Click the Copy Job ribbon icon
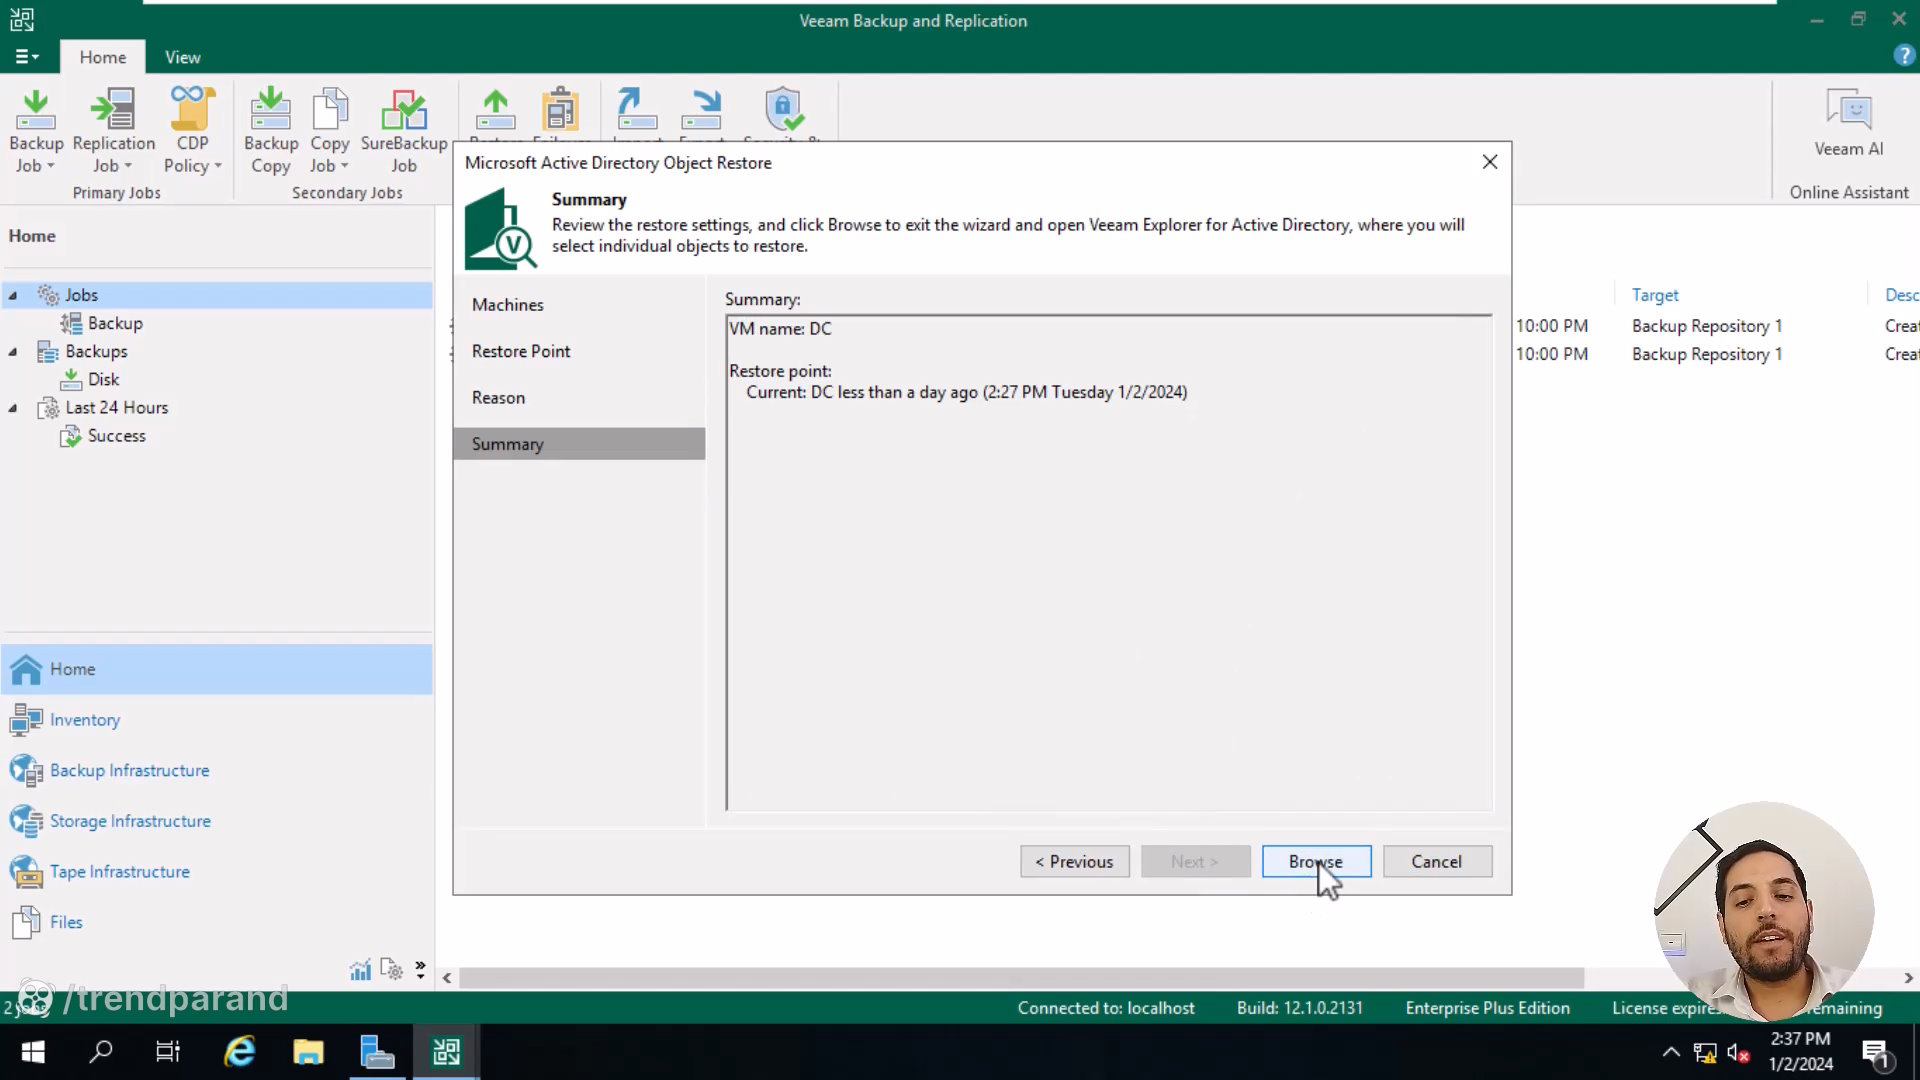 click(x=330, y=110)
